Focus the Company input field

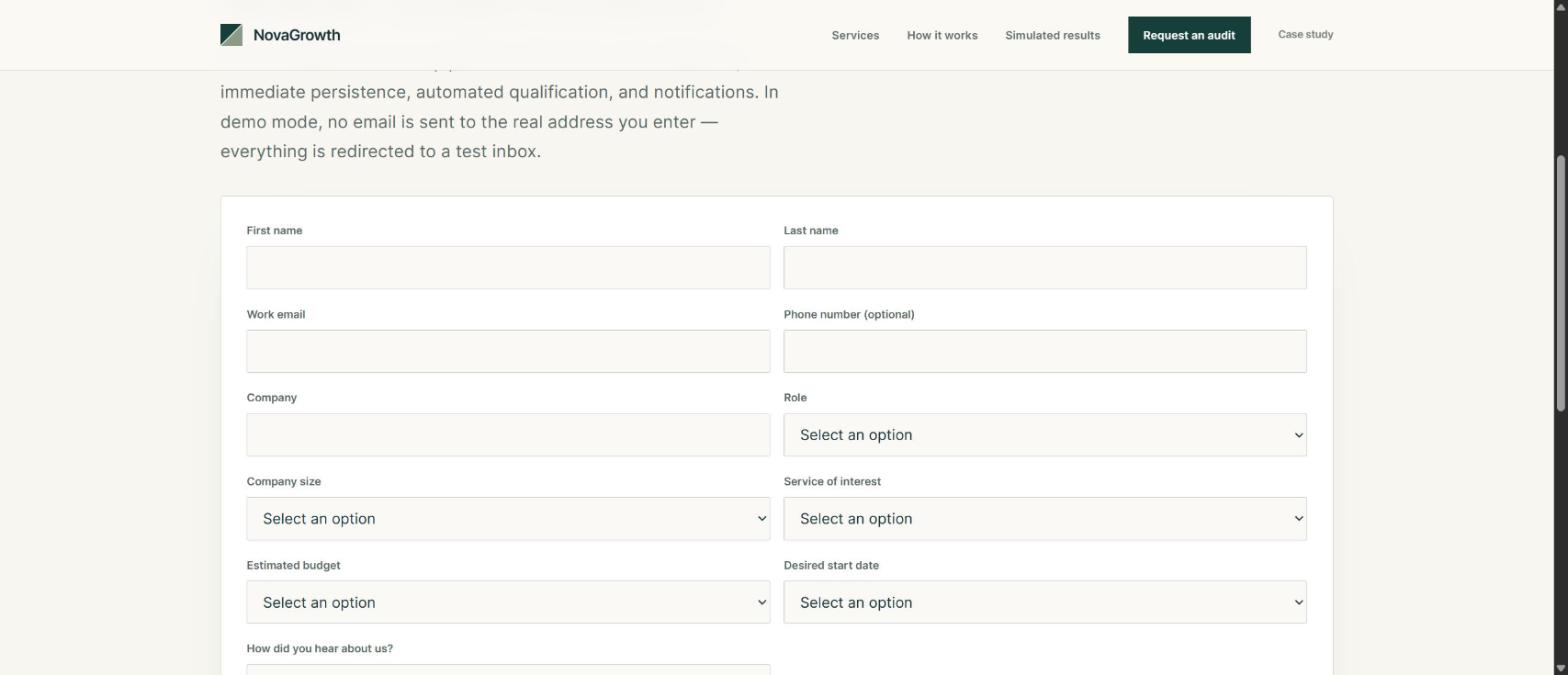pos(508,435)
